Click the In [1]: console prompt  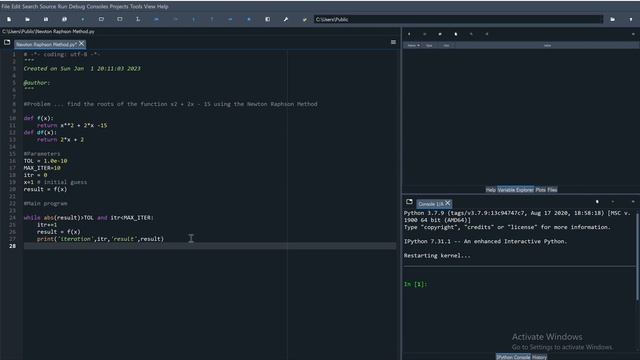(416, 284)
